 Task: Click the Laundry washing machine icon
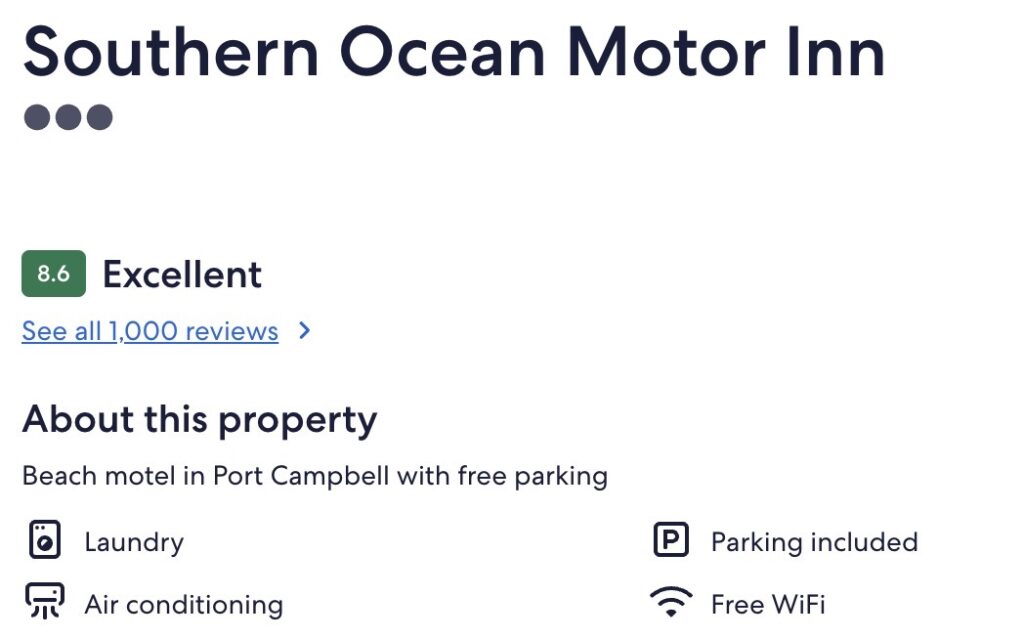pyautogui.click(x=43, y=541)
